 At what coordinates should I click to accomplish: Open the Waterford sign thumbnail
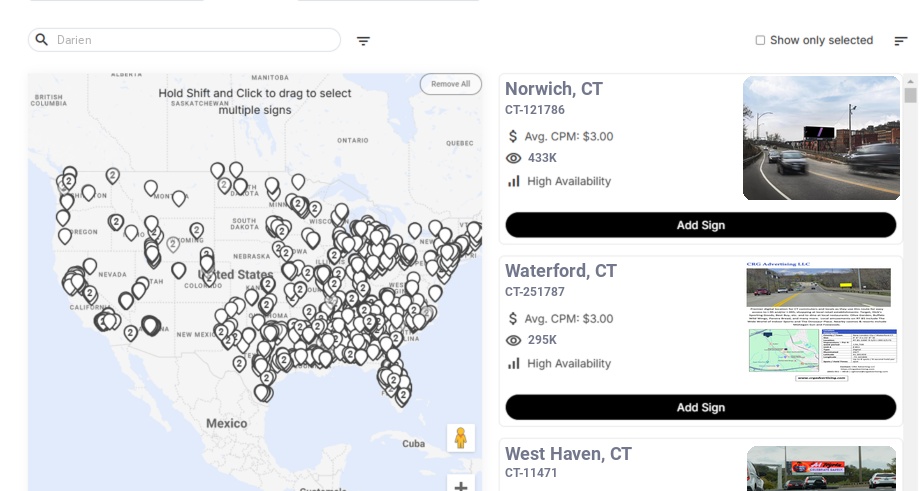point(821,322)
